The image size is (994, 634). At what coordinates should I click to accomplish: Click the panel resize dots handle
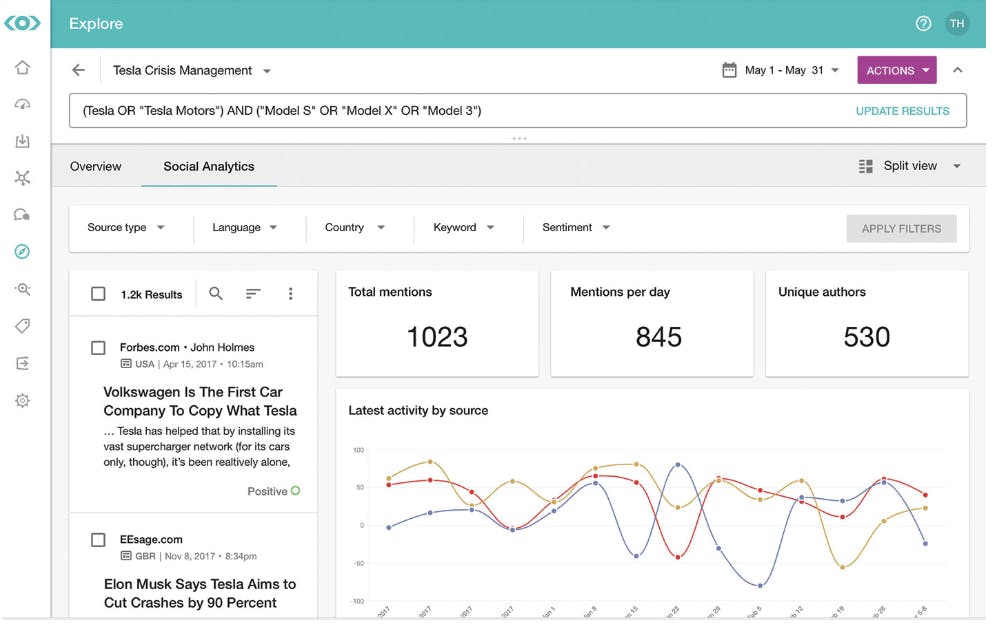[x=519, y=138]
